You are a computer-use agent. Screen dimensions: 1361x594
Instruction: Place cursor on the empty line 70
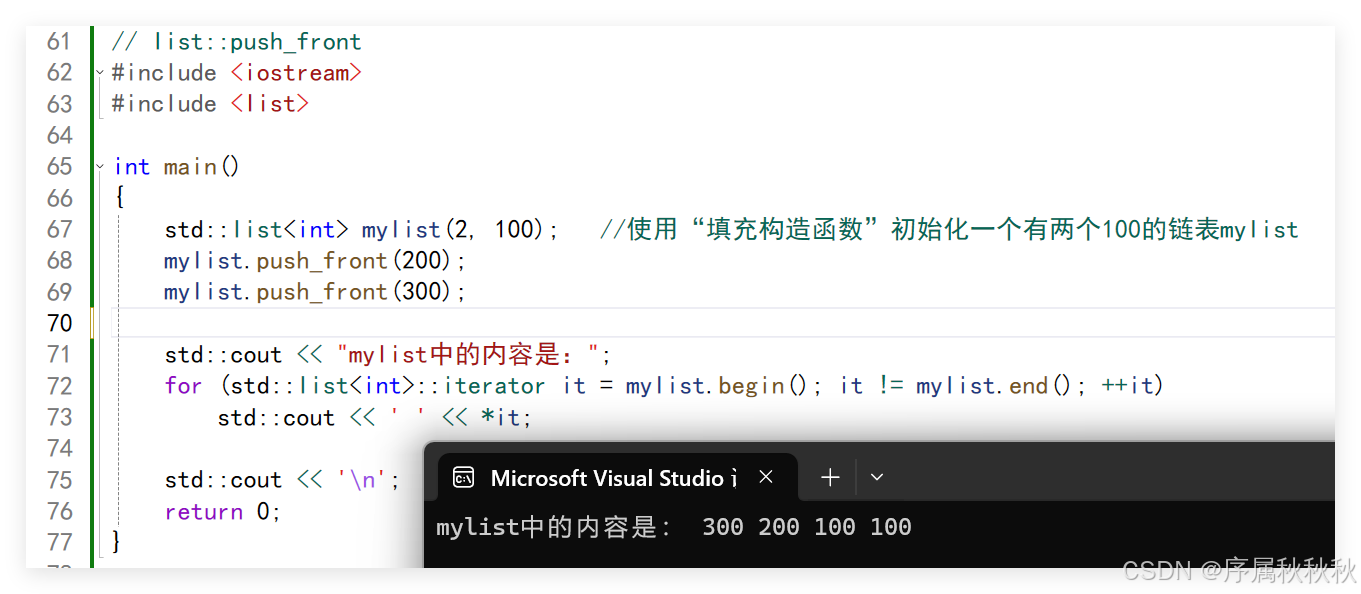tap(600, 323)
